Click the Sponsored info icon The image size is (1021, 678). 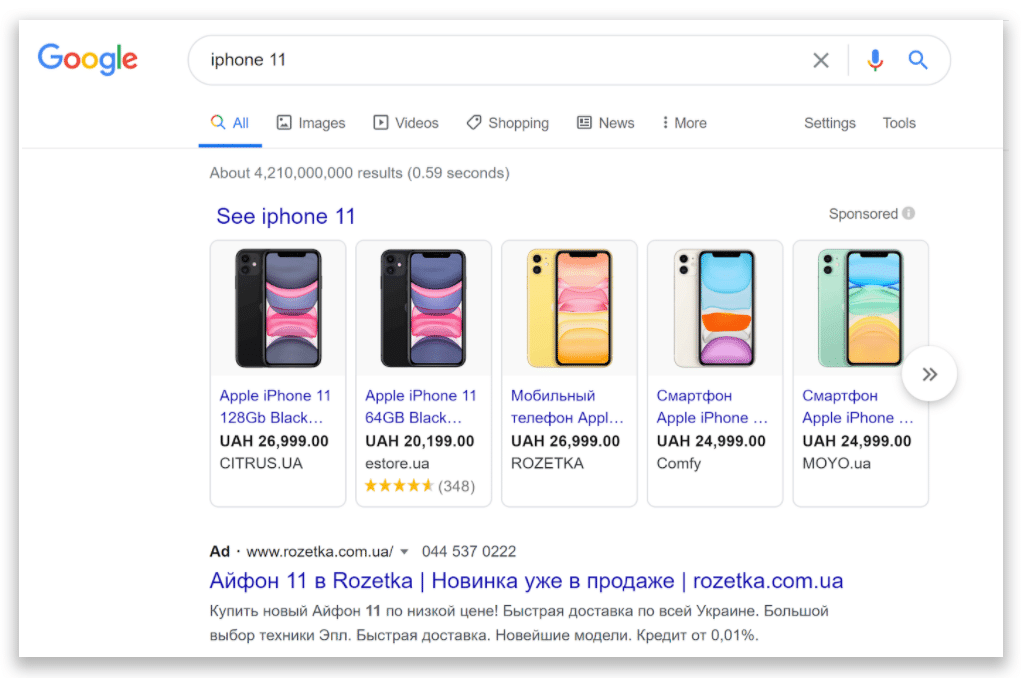pyautogui.click(x=908, y=214)
